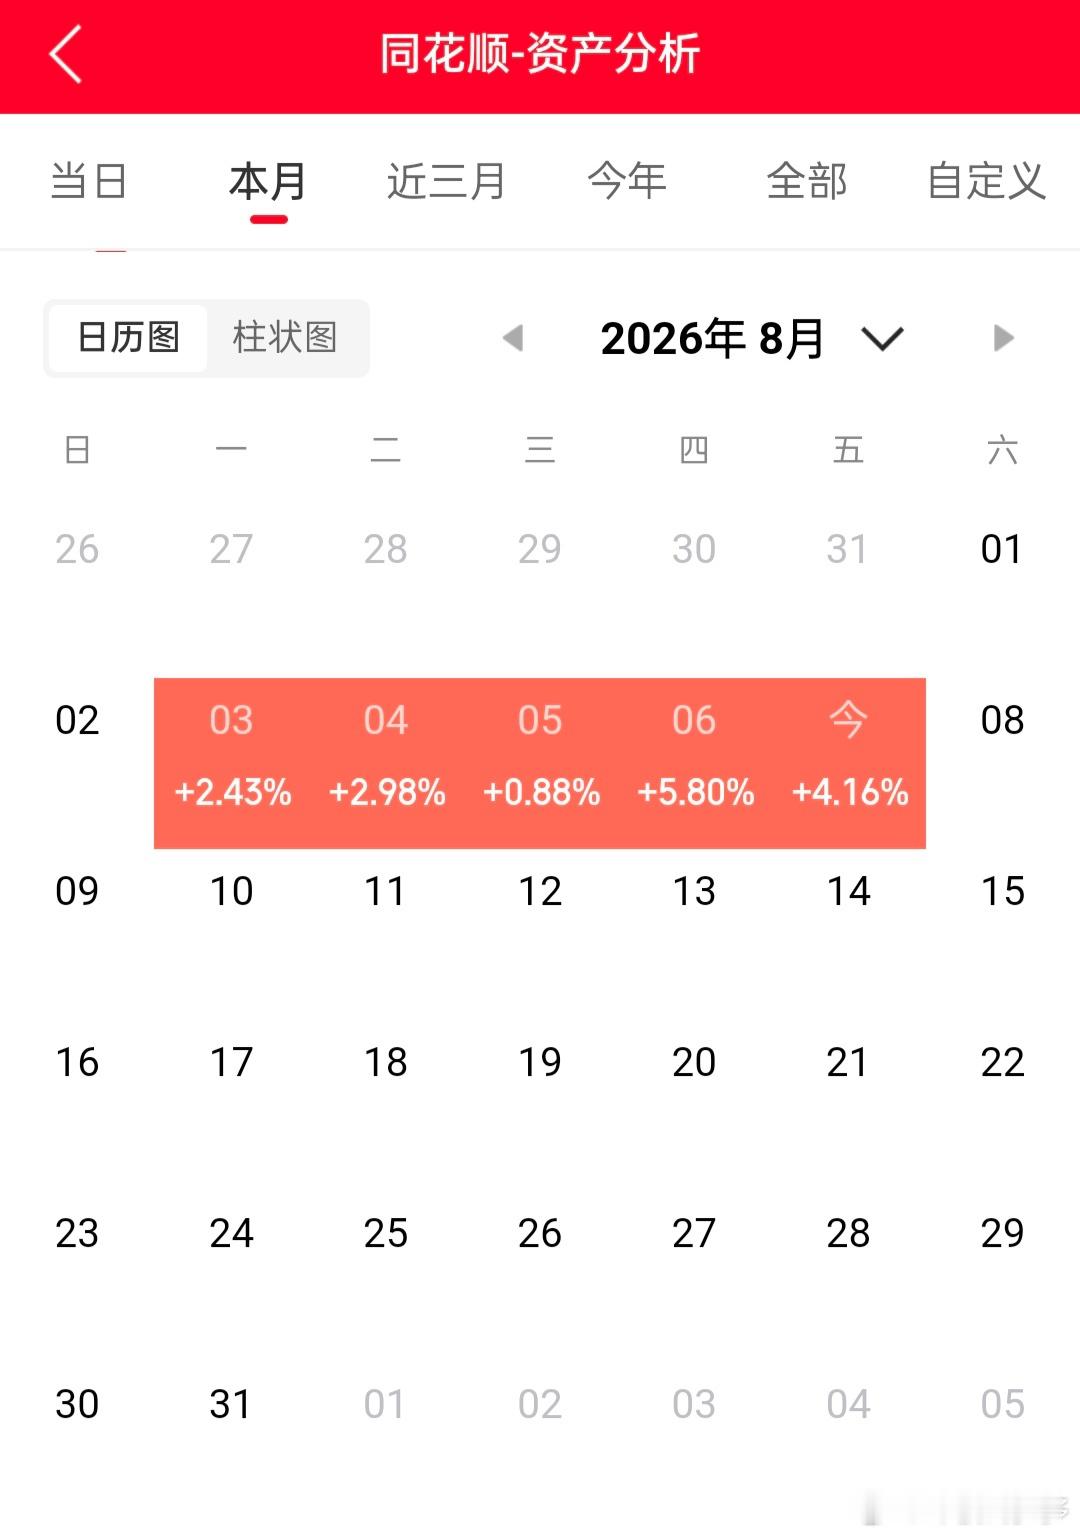Open the 自定义 custom range tab
This screenshot has height=1536, width=1080.
(x=986, y=181)
